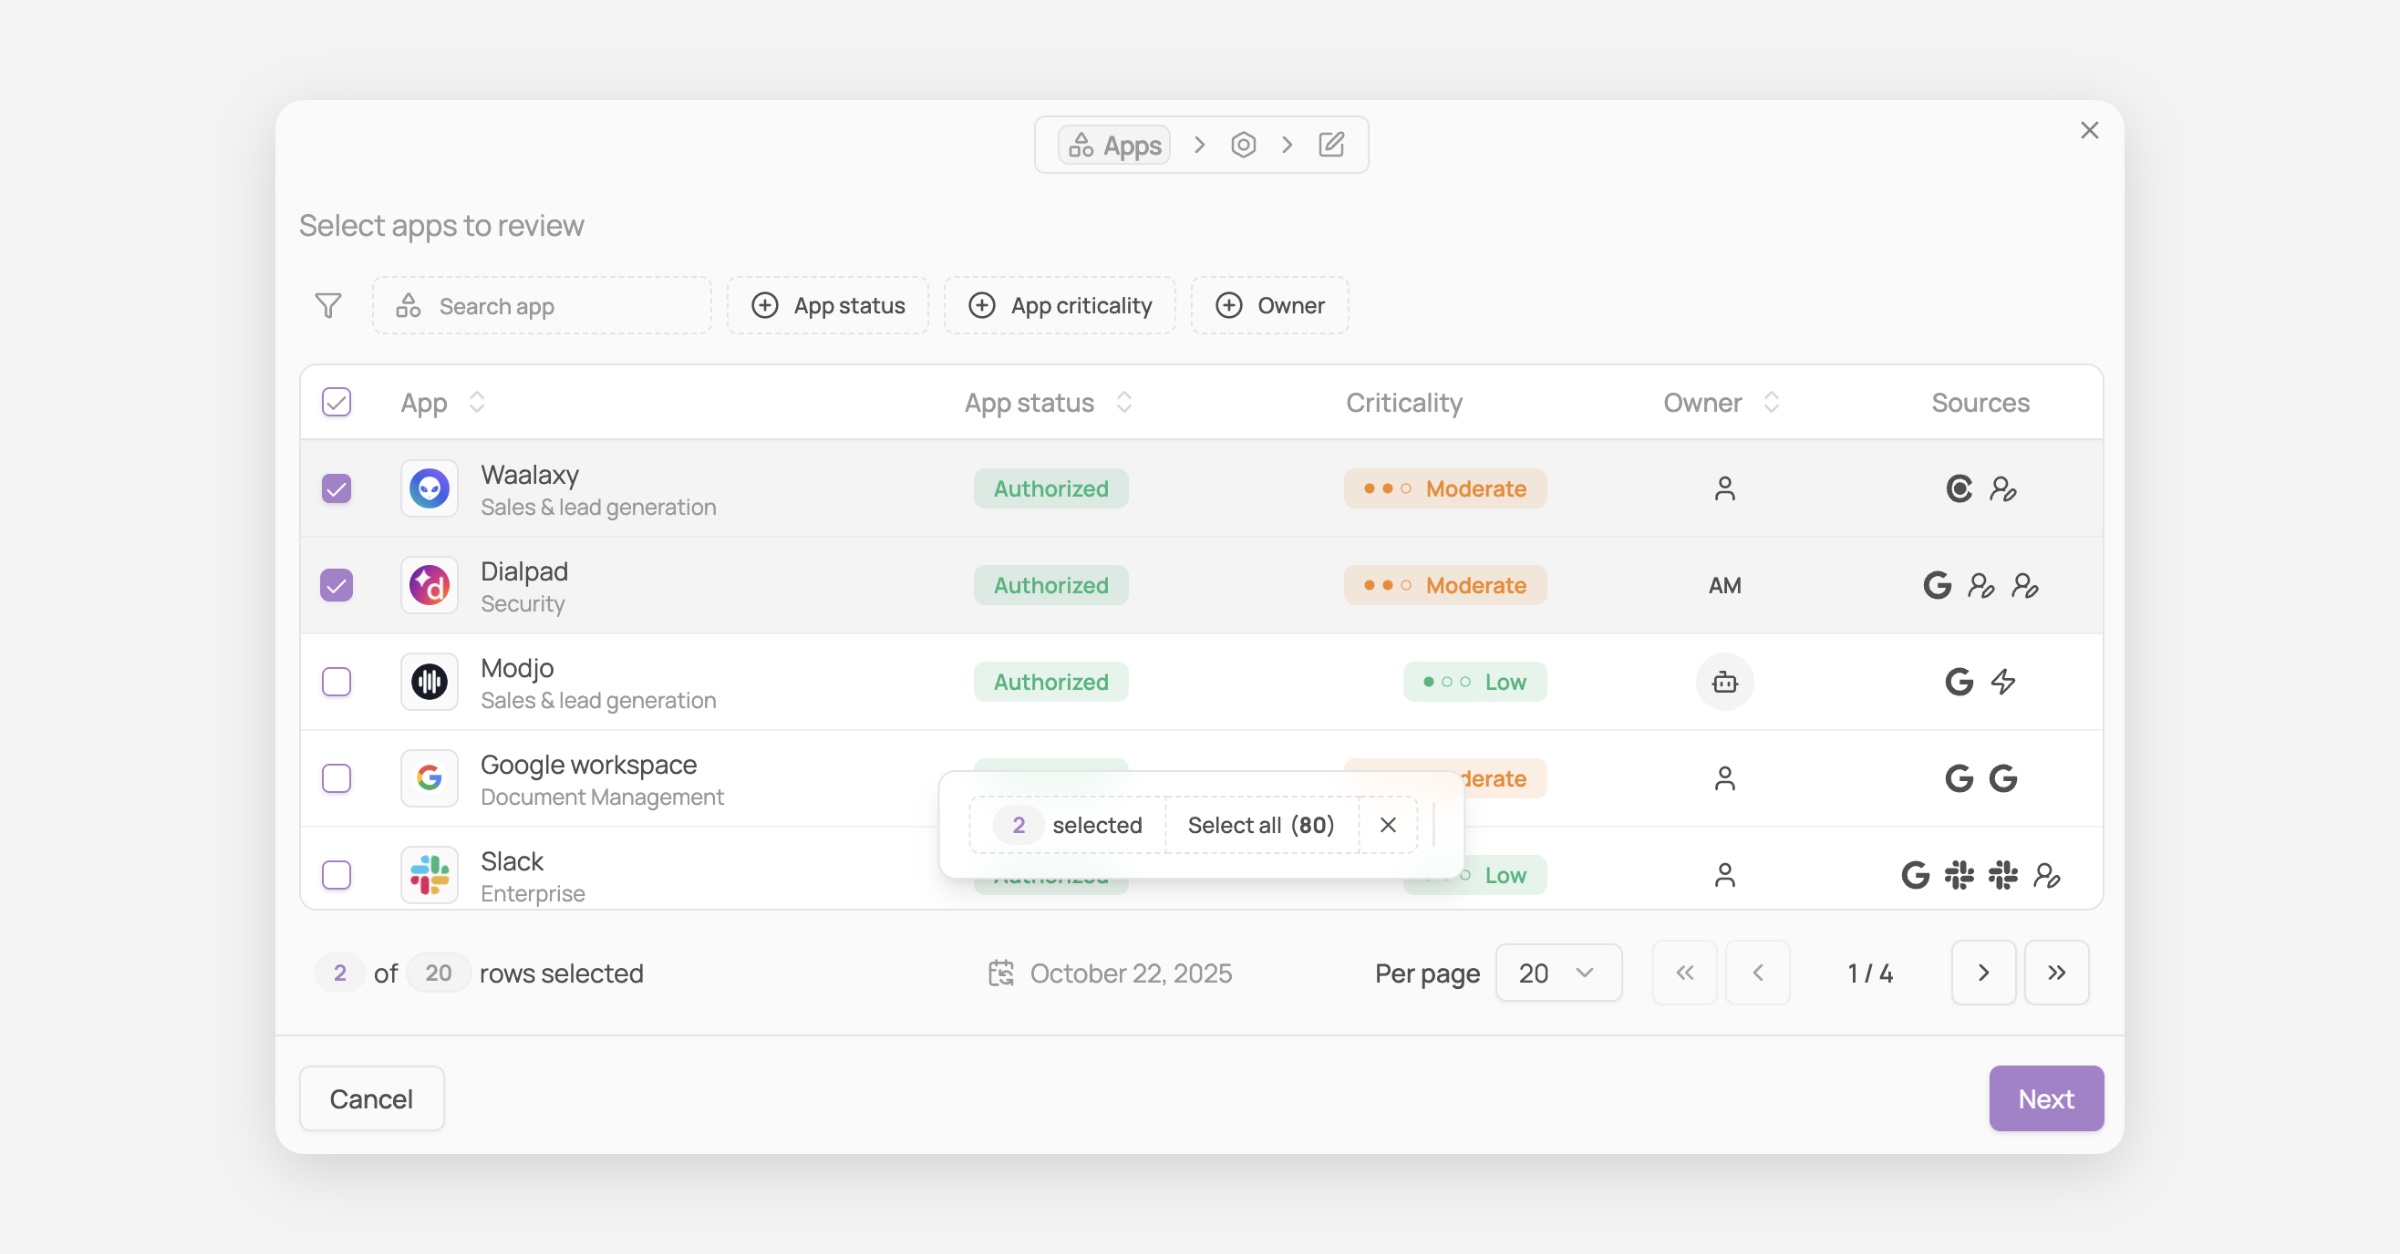Open the App criticality filter

[x=1060, y=306]
